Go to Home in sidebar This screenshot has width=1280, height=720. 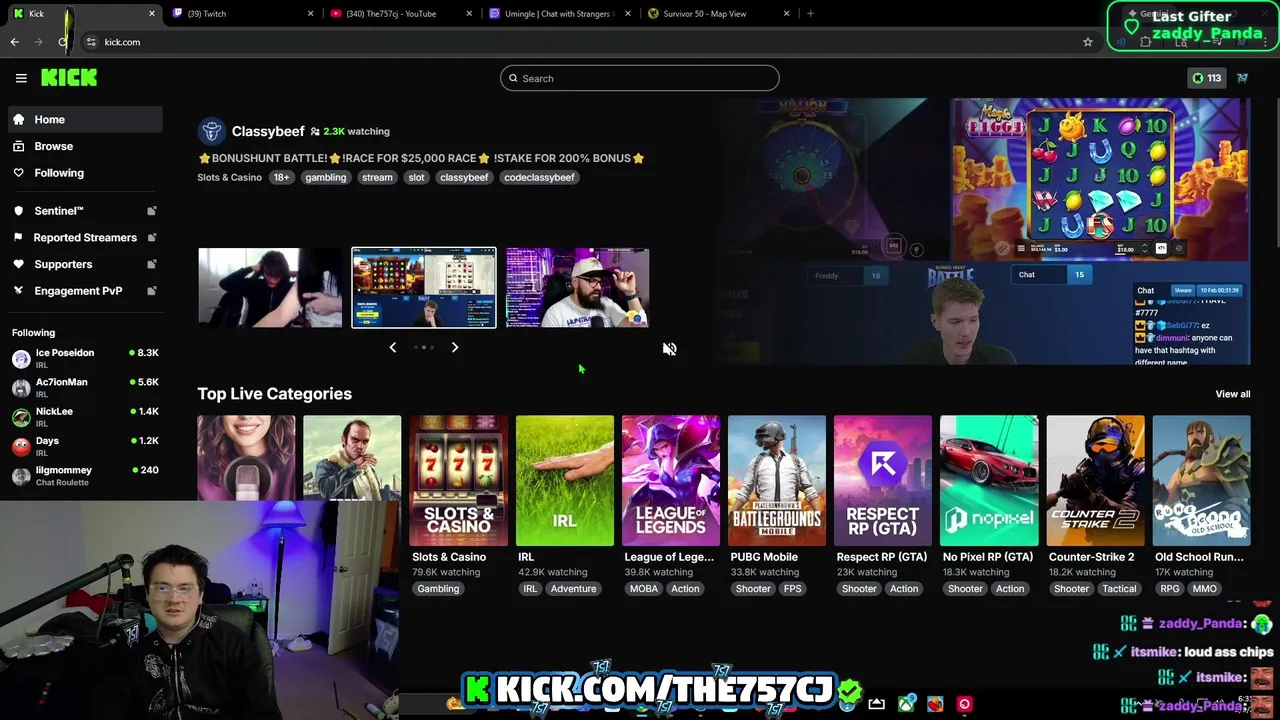[x=85, y=119]
